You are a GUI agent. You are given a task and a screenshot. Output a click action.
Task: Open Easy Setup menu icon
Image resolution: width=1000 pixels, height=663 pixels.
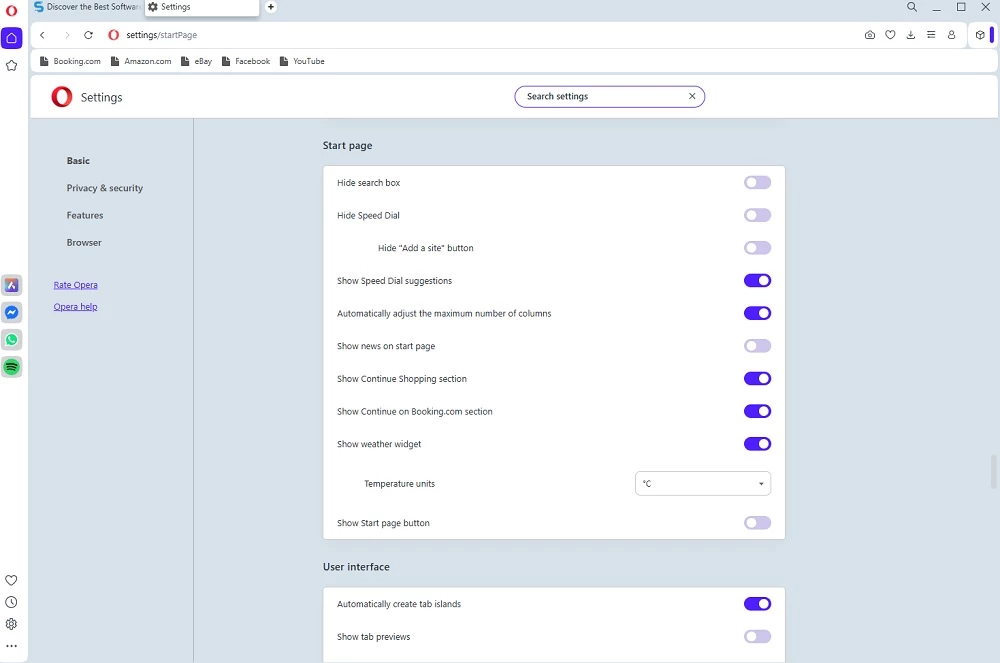tap(930, 35)
